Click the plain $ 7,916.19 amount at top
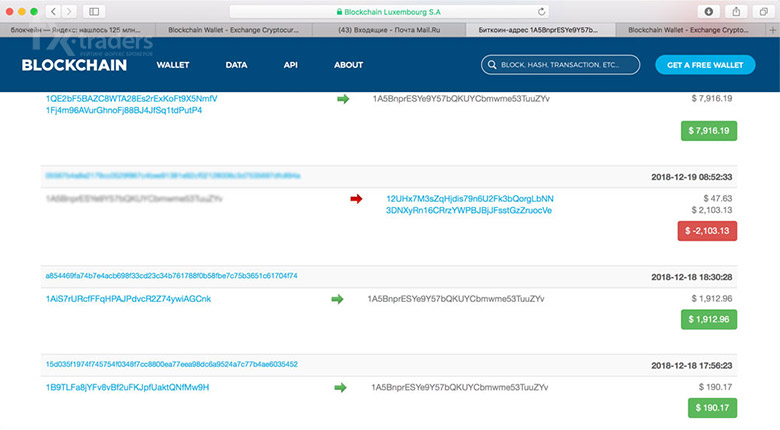This screenshot has height=430, width=780. click(711, 99)
